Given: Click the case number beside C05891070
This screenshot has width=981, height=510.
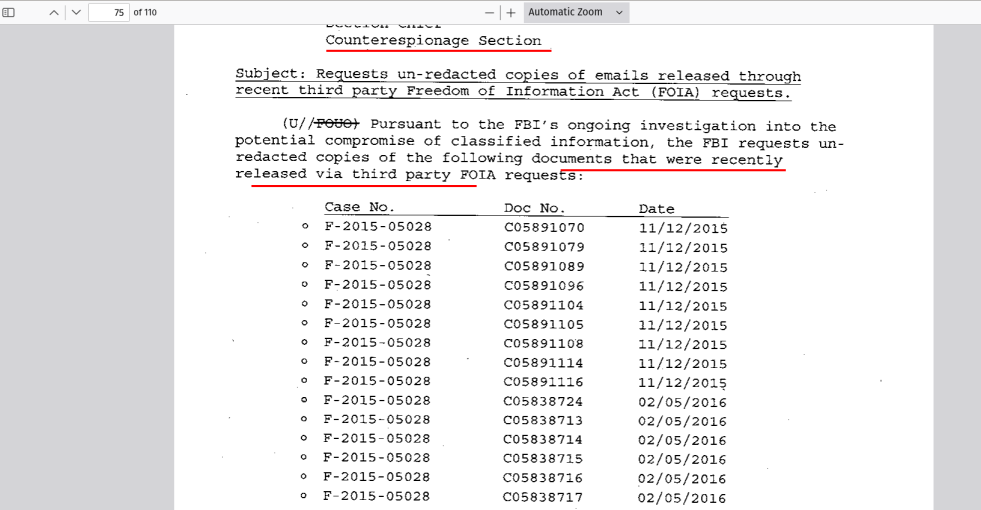Looking at the screenshot, I should click(x=378, y=226).
